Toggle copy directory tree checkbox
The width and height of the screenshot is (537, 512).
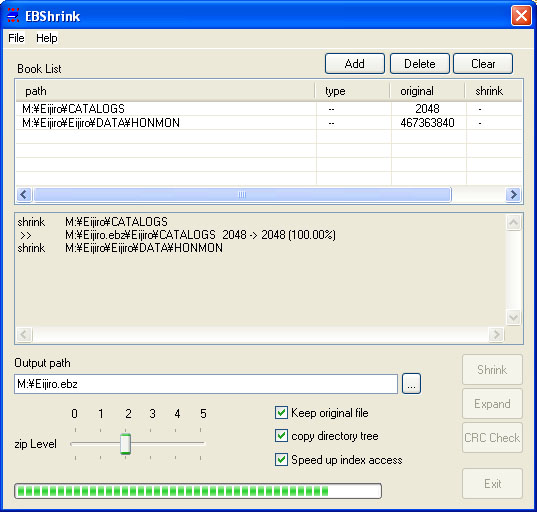pyautogui.click(x=281, y=436)
